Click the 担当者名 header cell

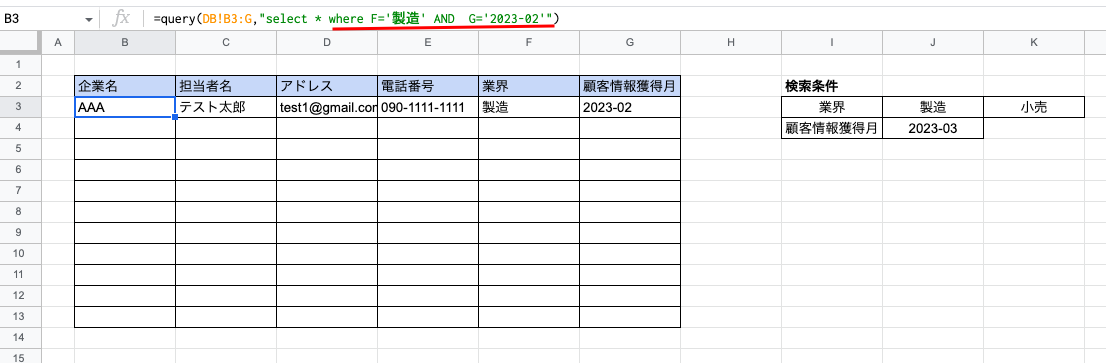[226, 86]
